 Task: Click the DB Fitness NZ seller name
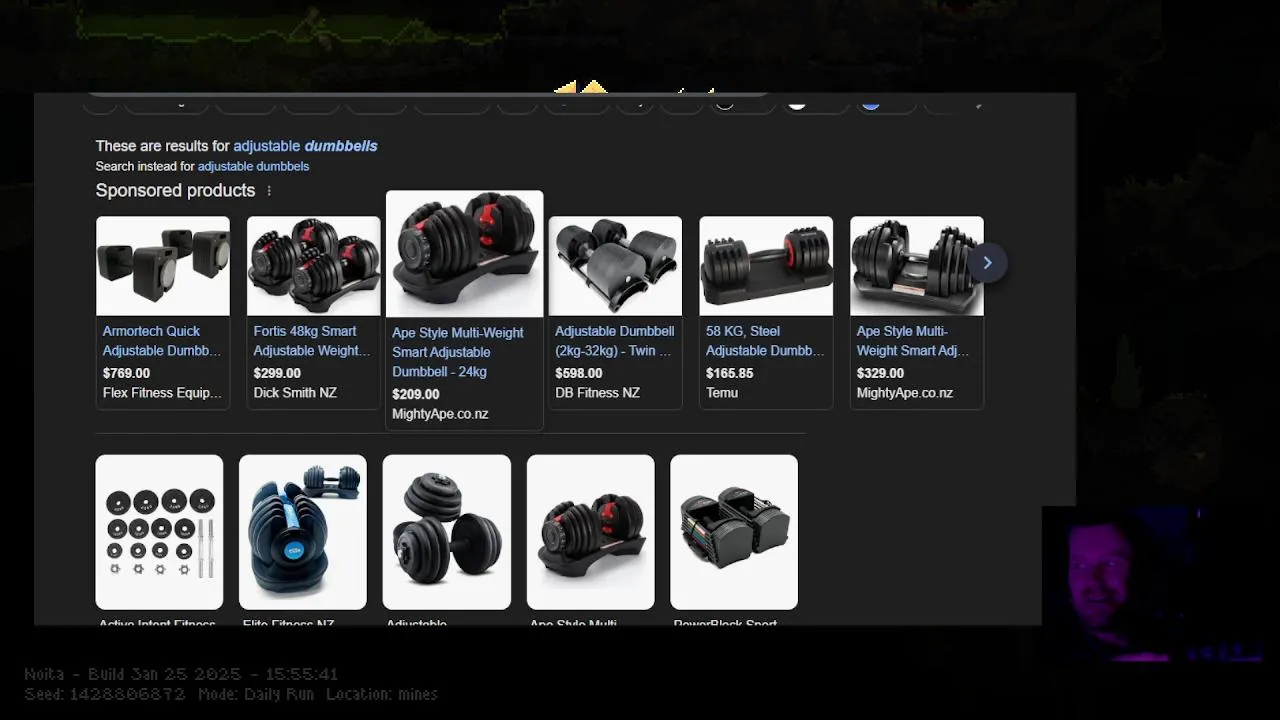597,393
